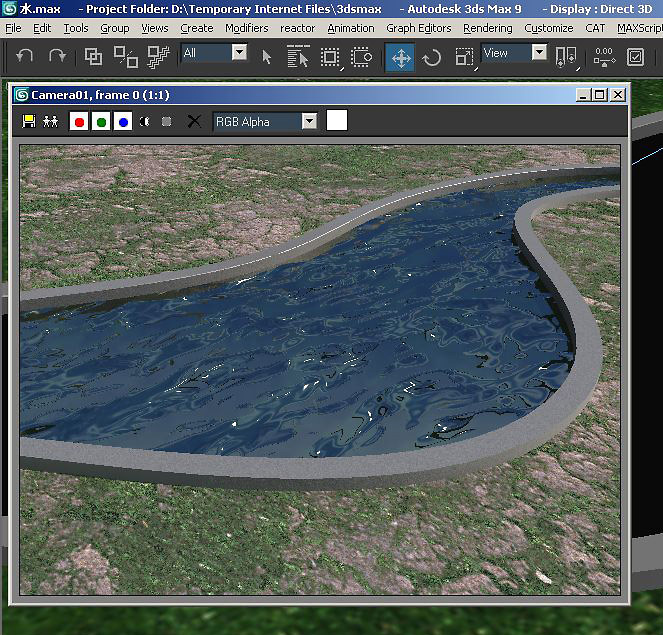
Task: Click the Undo arrow icon
Action: (26, 57)
